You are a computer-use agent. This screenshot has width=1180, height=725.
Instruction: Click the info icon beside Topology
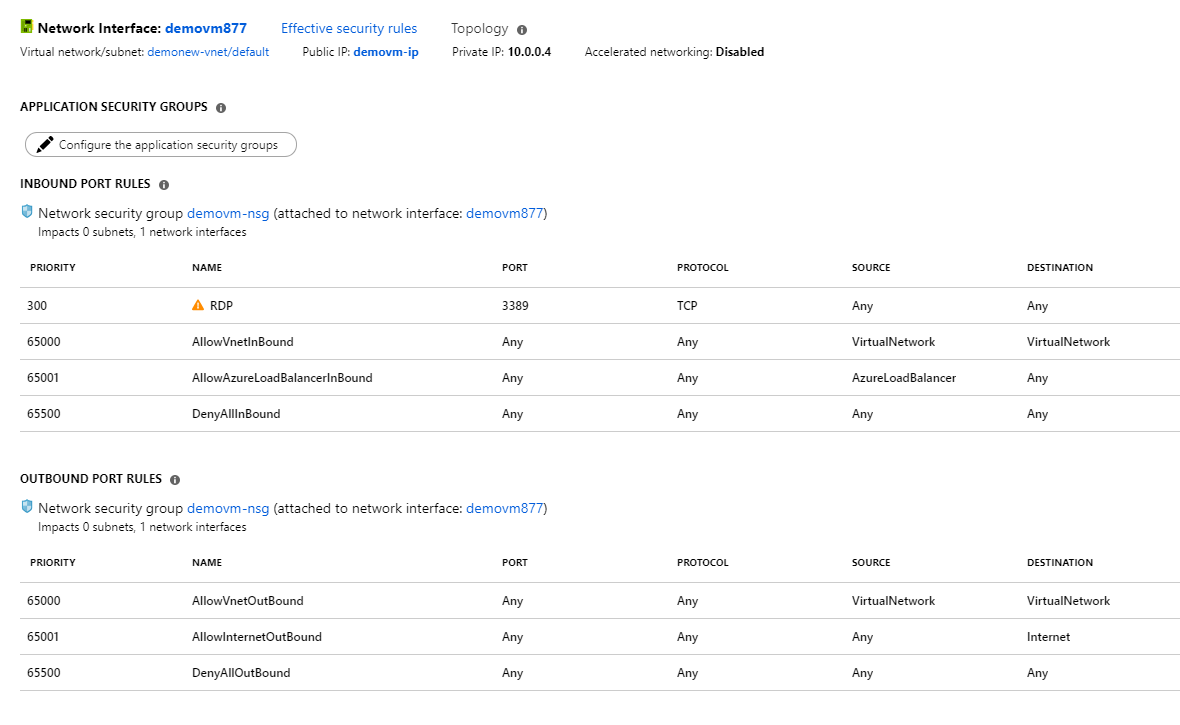click(522, 30)
